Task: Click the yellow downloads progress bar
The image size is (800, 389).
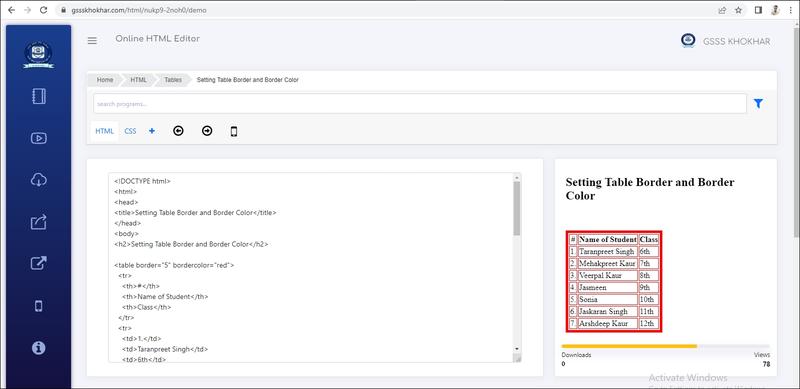Action: [x=629, y=346]
